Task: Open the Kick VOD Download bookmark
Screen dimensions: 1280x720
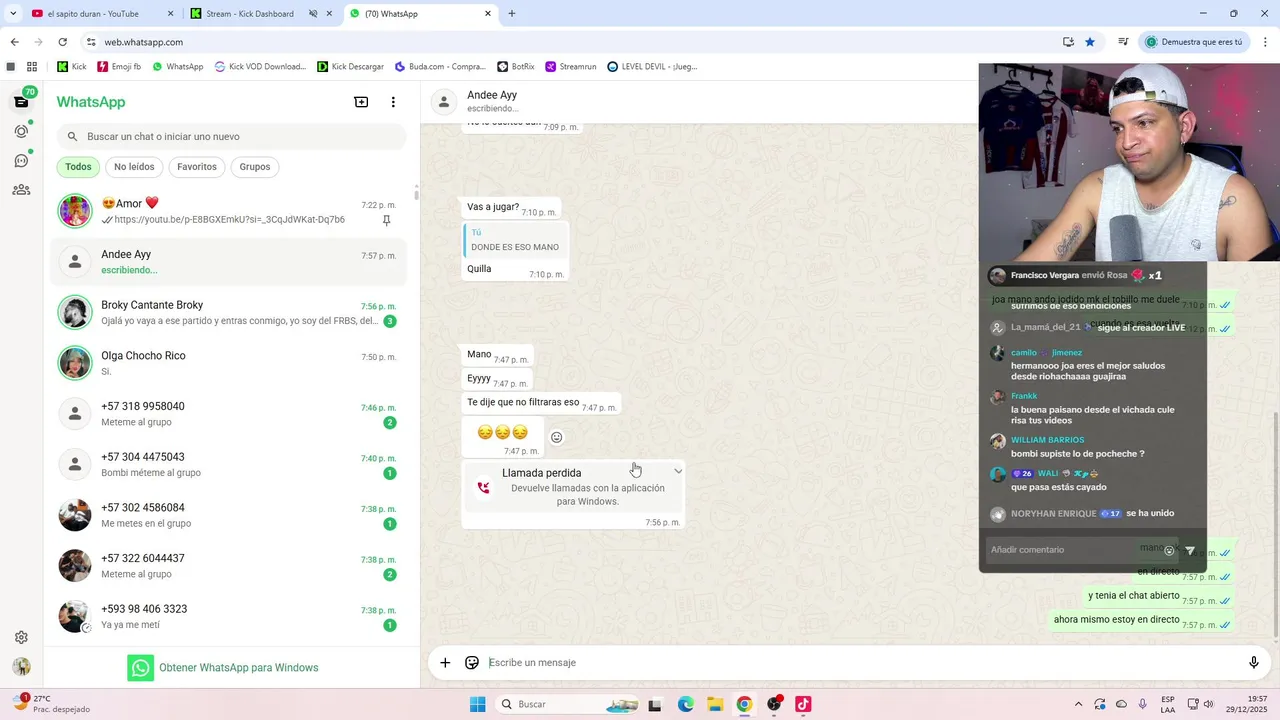Action: pyautogui.click(x=260, y=66)
